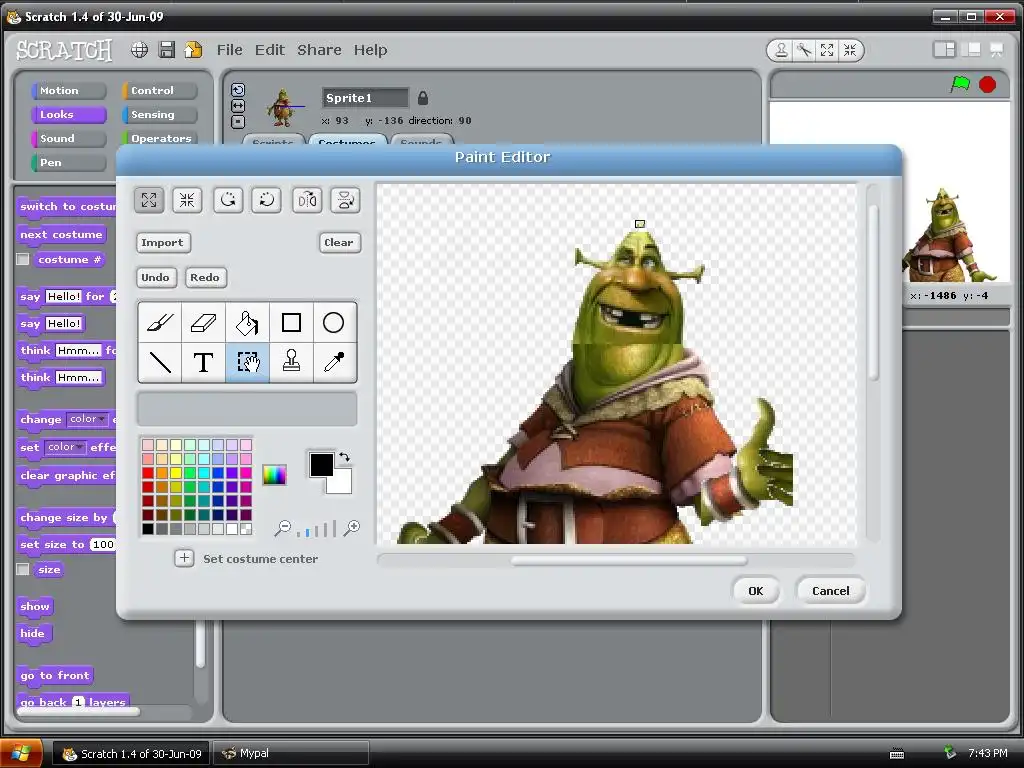Screen dimensions: 1024x768
Task: Click the scissors delete toolbar icon
Action: pos(804,50)
